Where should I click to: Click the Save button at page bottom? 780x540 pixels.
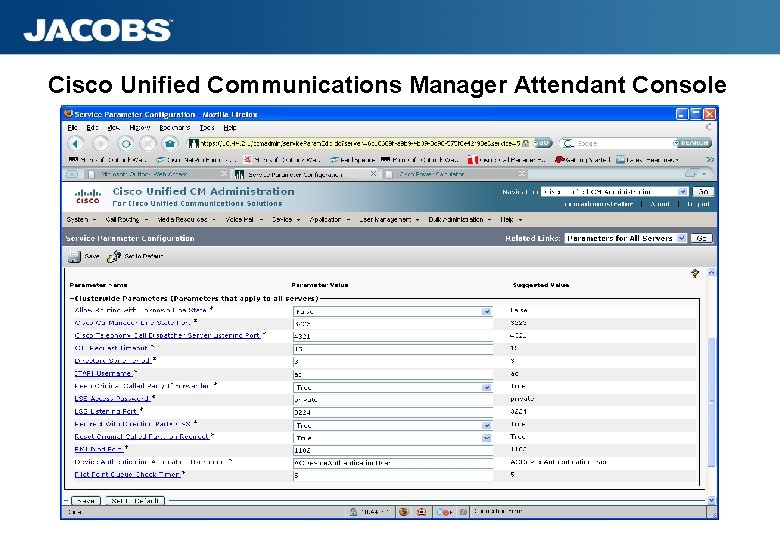86,501
